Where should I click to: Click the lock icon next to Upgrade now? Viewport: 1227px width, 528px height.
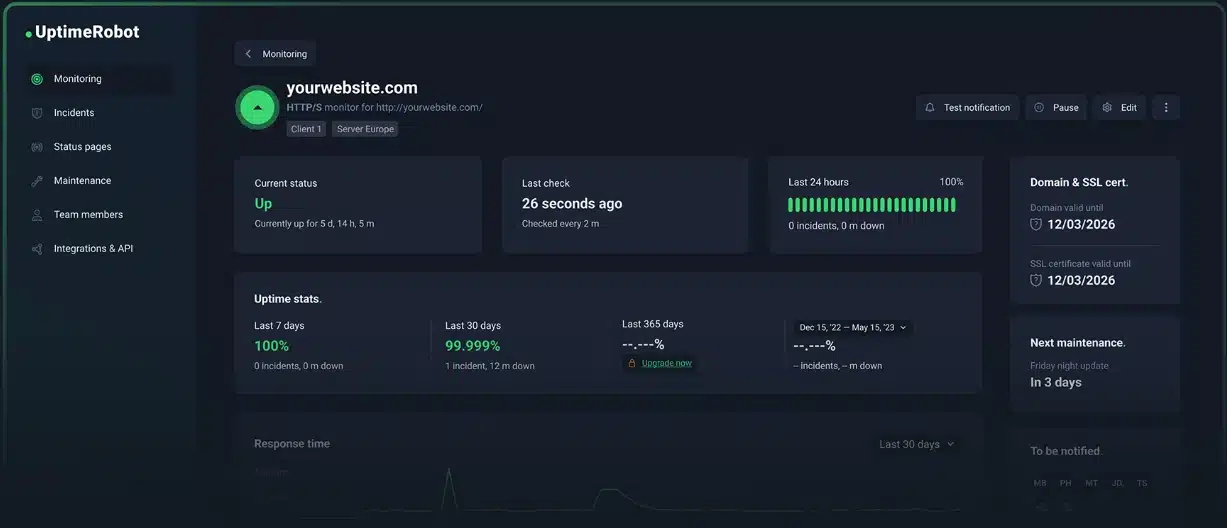point(632,363)
